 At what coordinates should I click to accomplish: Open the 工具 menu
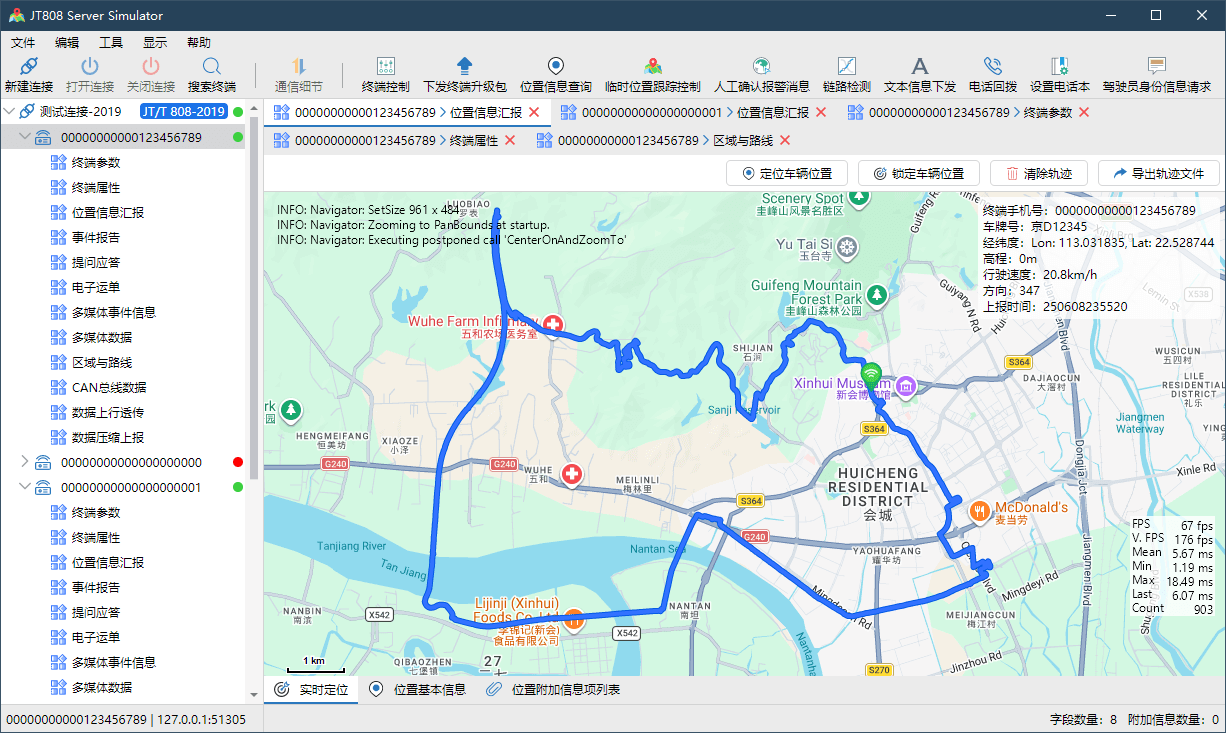click(111, 43)
